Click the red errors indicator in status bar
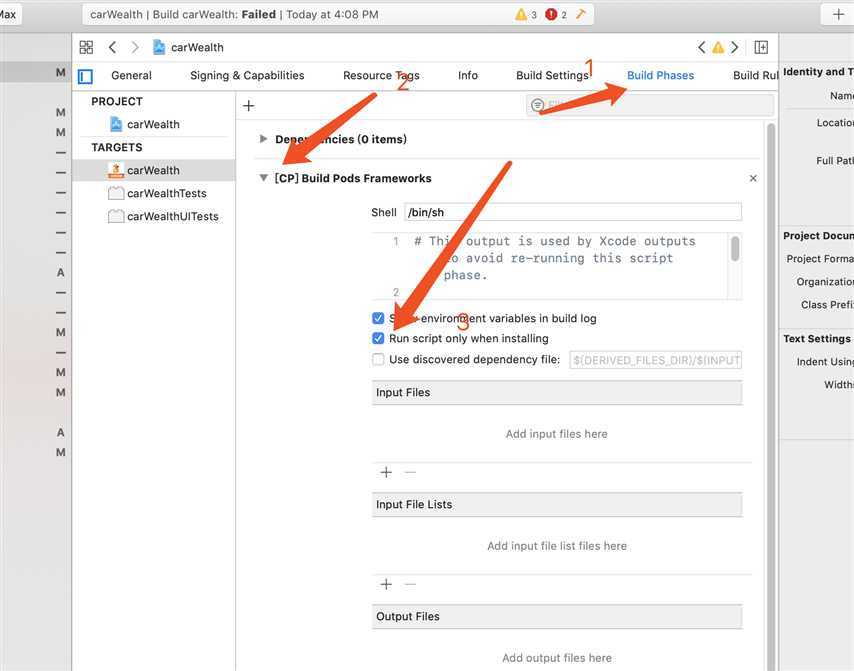The width and height of the screenshot is (854, 671). (556, 14)
